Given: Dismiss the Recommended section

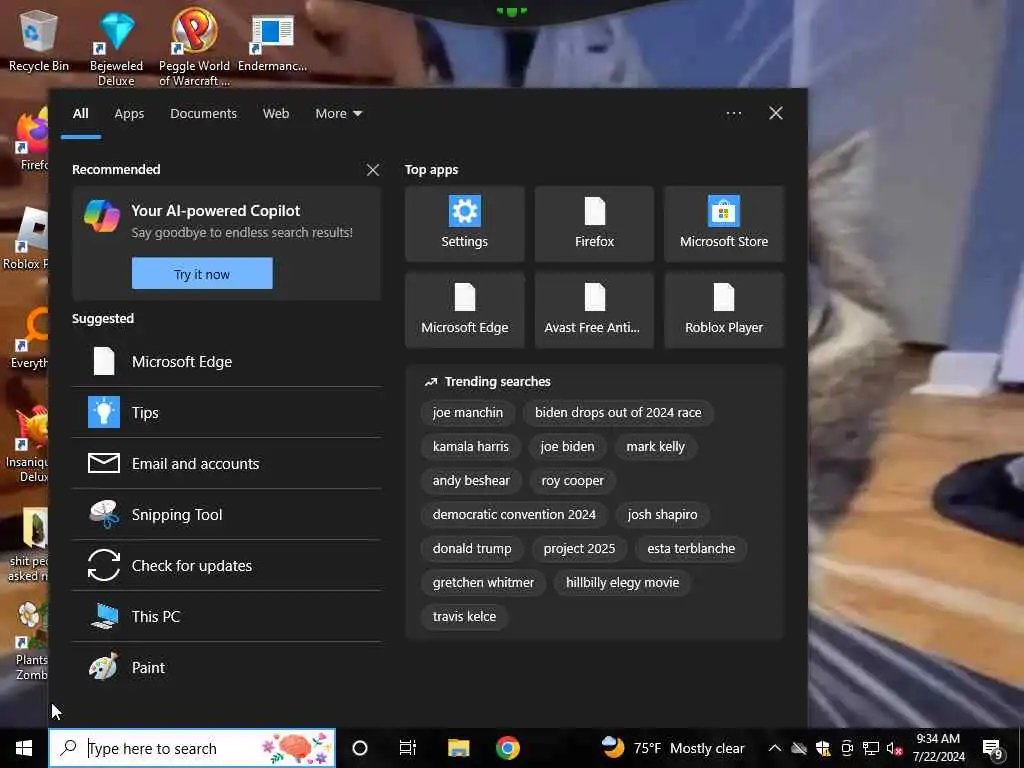Looking at the screenshot, I should click(x=373, y=170).
